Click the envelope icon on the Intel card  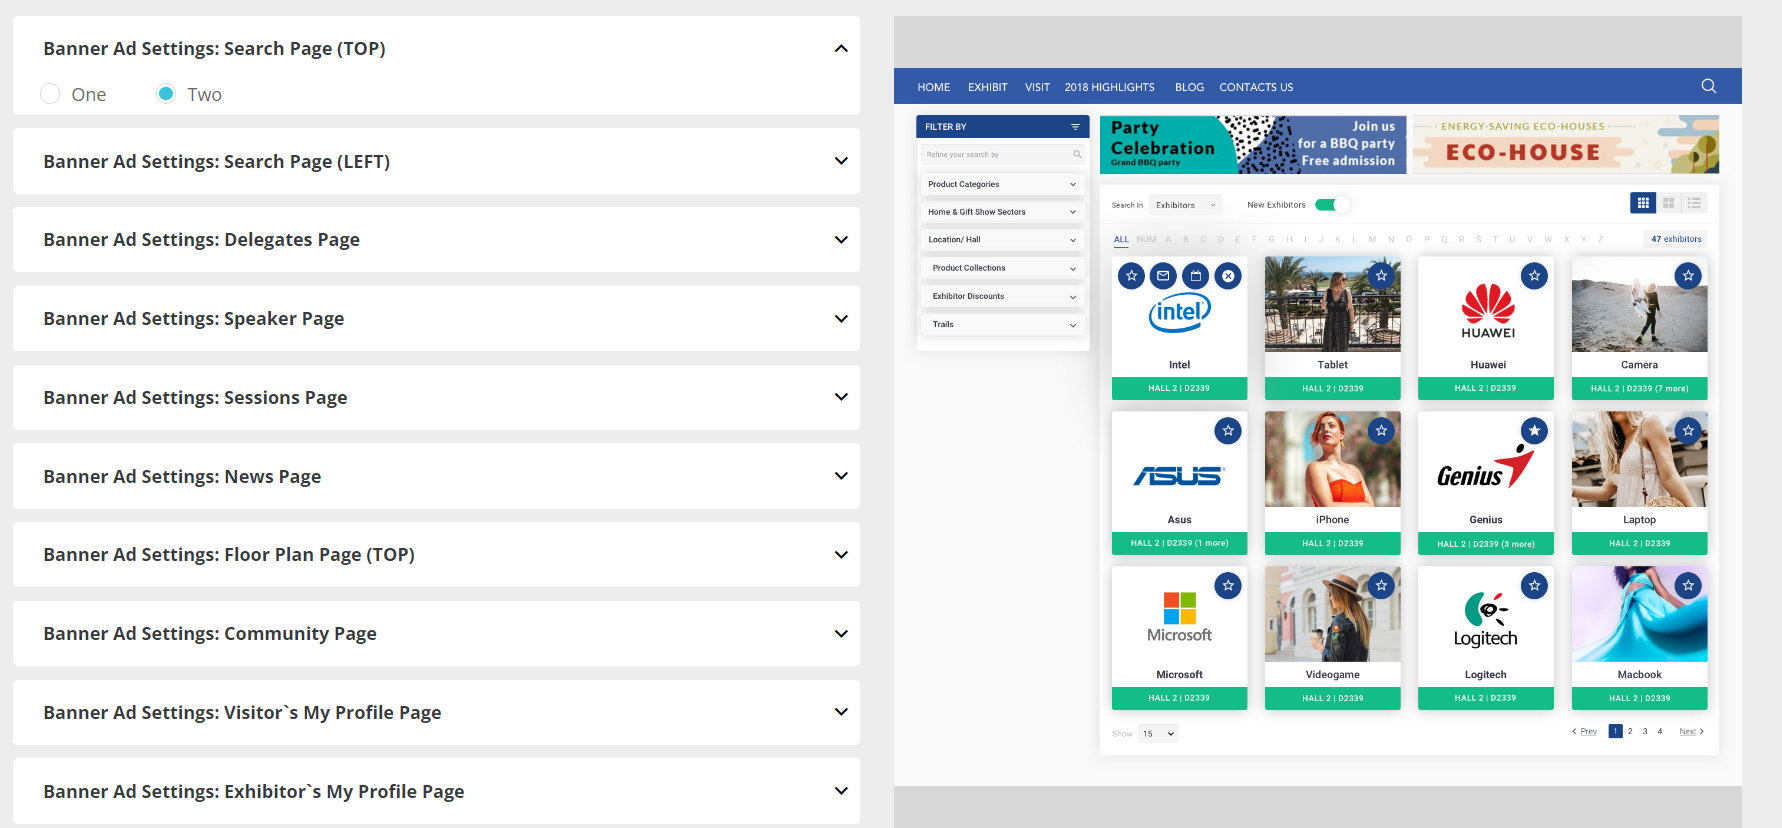click(x=1163, y=276)
